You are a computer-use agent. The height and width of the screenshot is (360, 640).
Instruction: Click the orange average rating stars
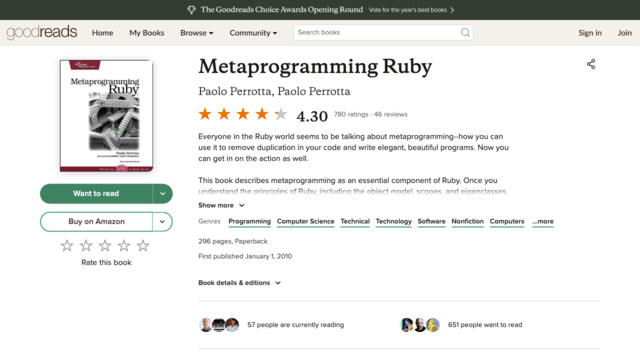point(243,114)
